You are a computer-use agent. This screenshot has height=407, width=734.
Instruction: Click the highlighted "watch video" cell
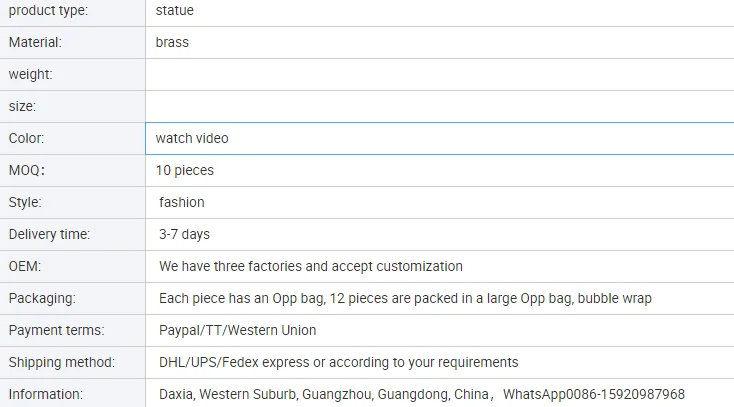click(x=192, y=139)
